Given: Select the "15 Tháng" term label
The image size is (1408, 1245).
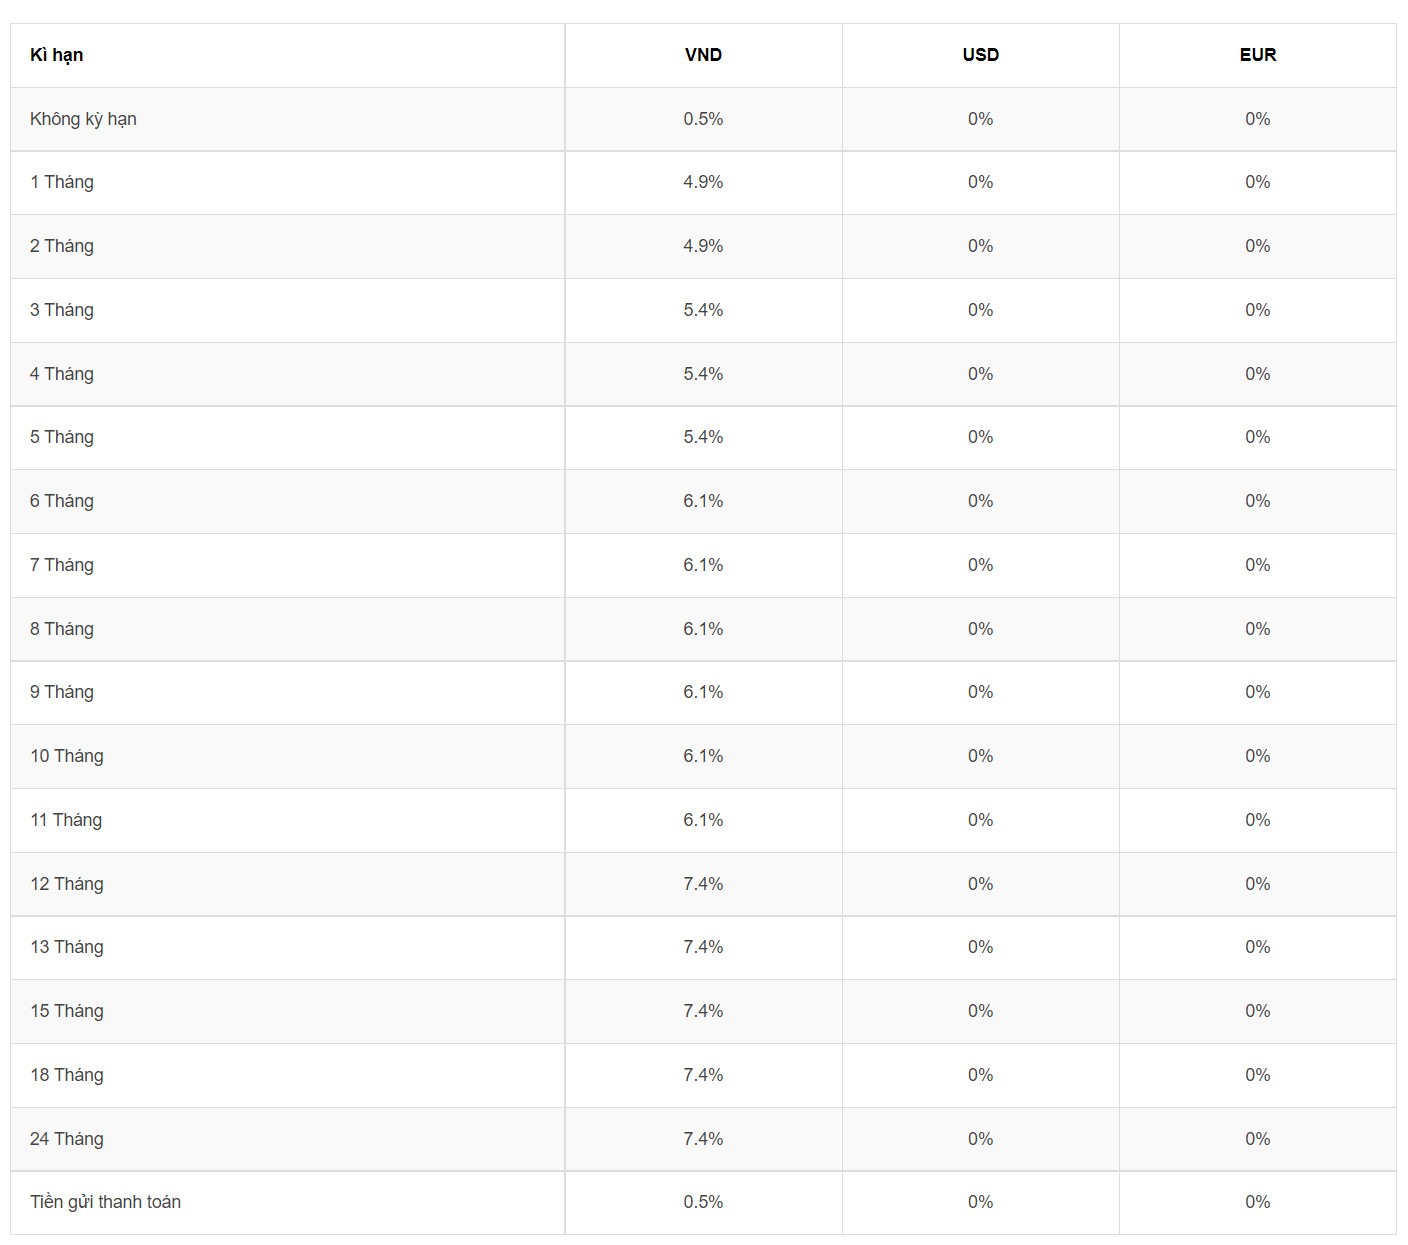Looking at the screenshot, I should pos(67,1011).
